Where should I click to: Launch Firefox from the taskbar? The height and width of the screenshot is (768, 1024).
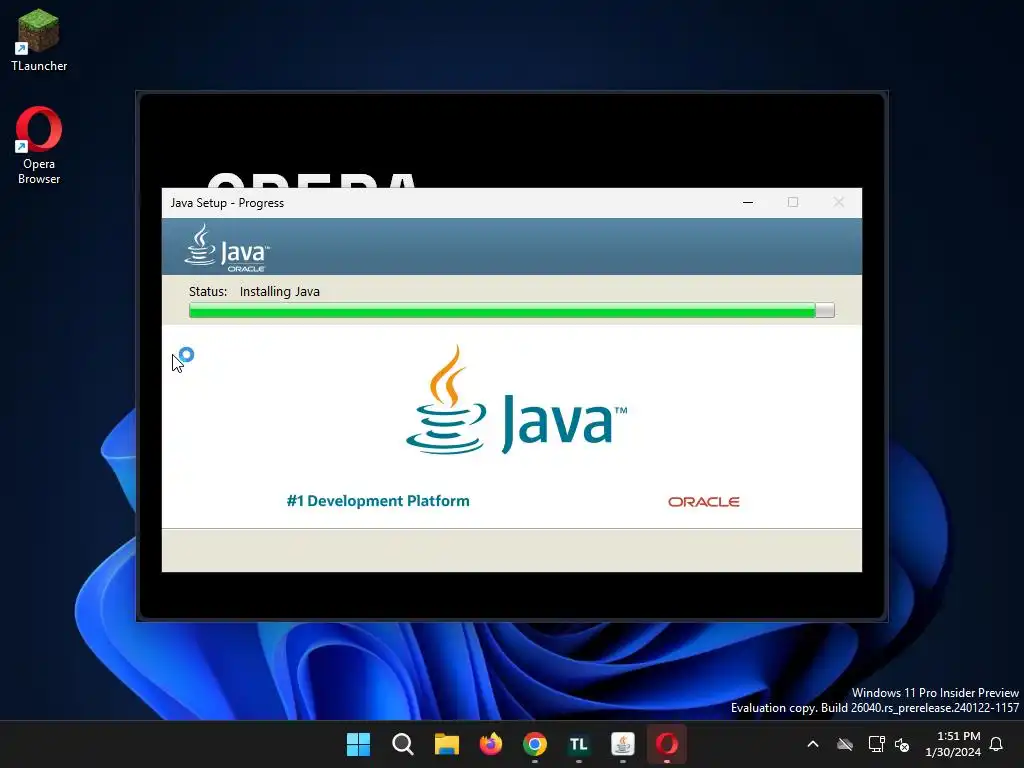coord(490,744)
